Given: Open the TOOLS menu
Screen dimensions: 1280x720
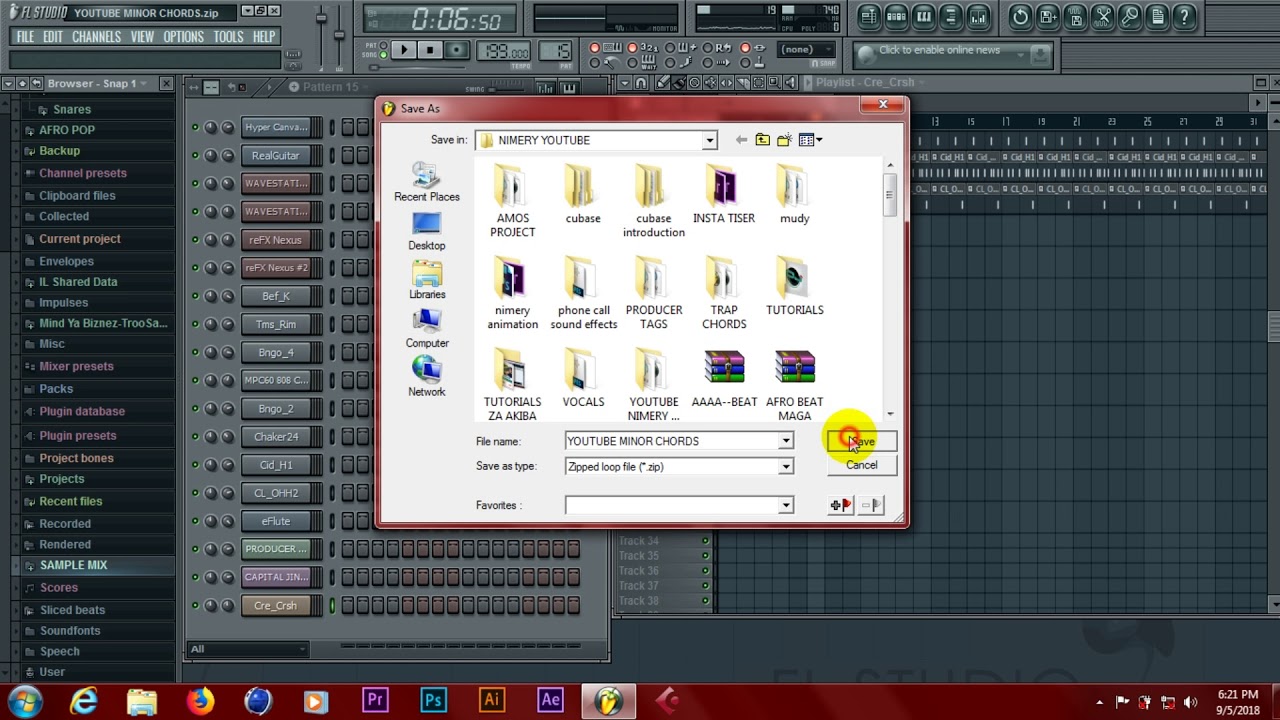Looking at the screenshot, I should 228,37.
